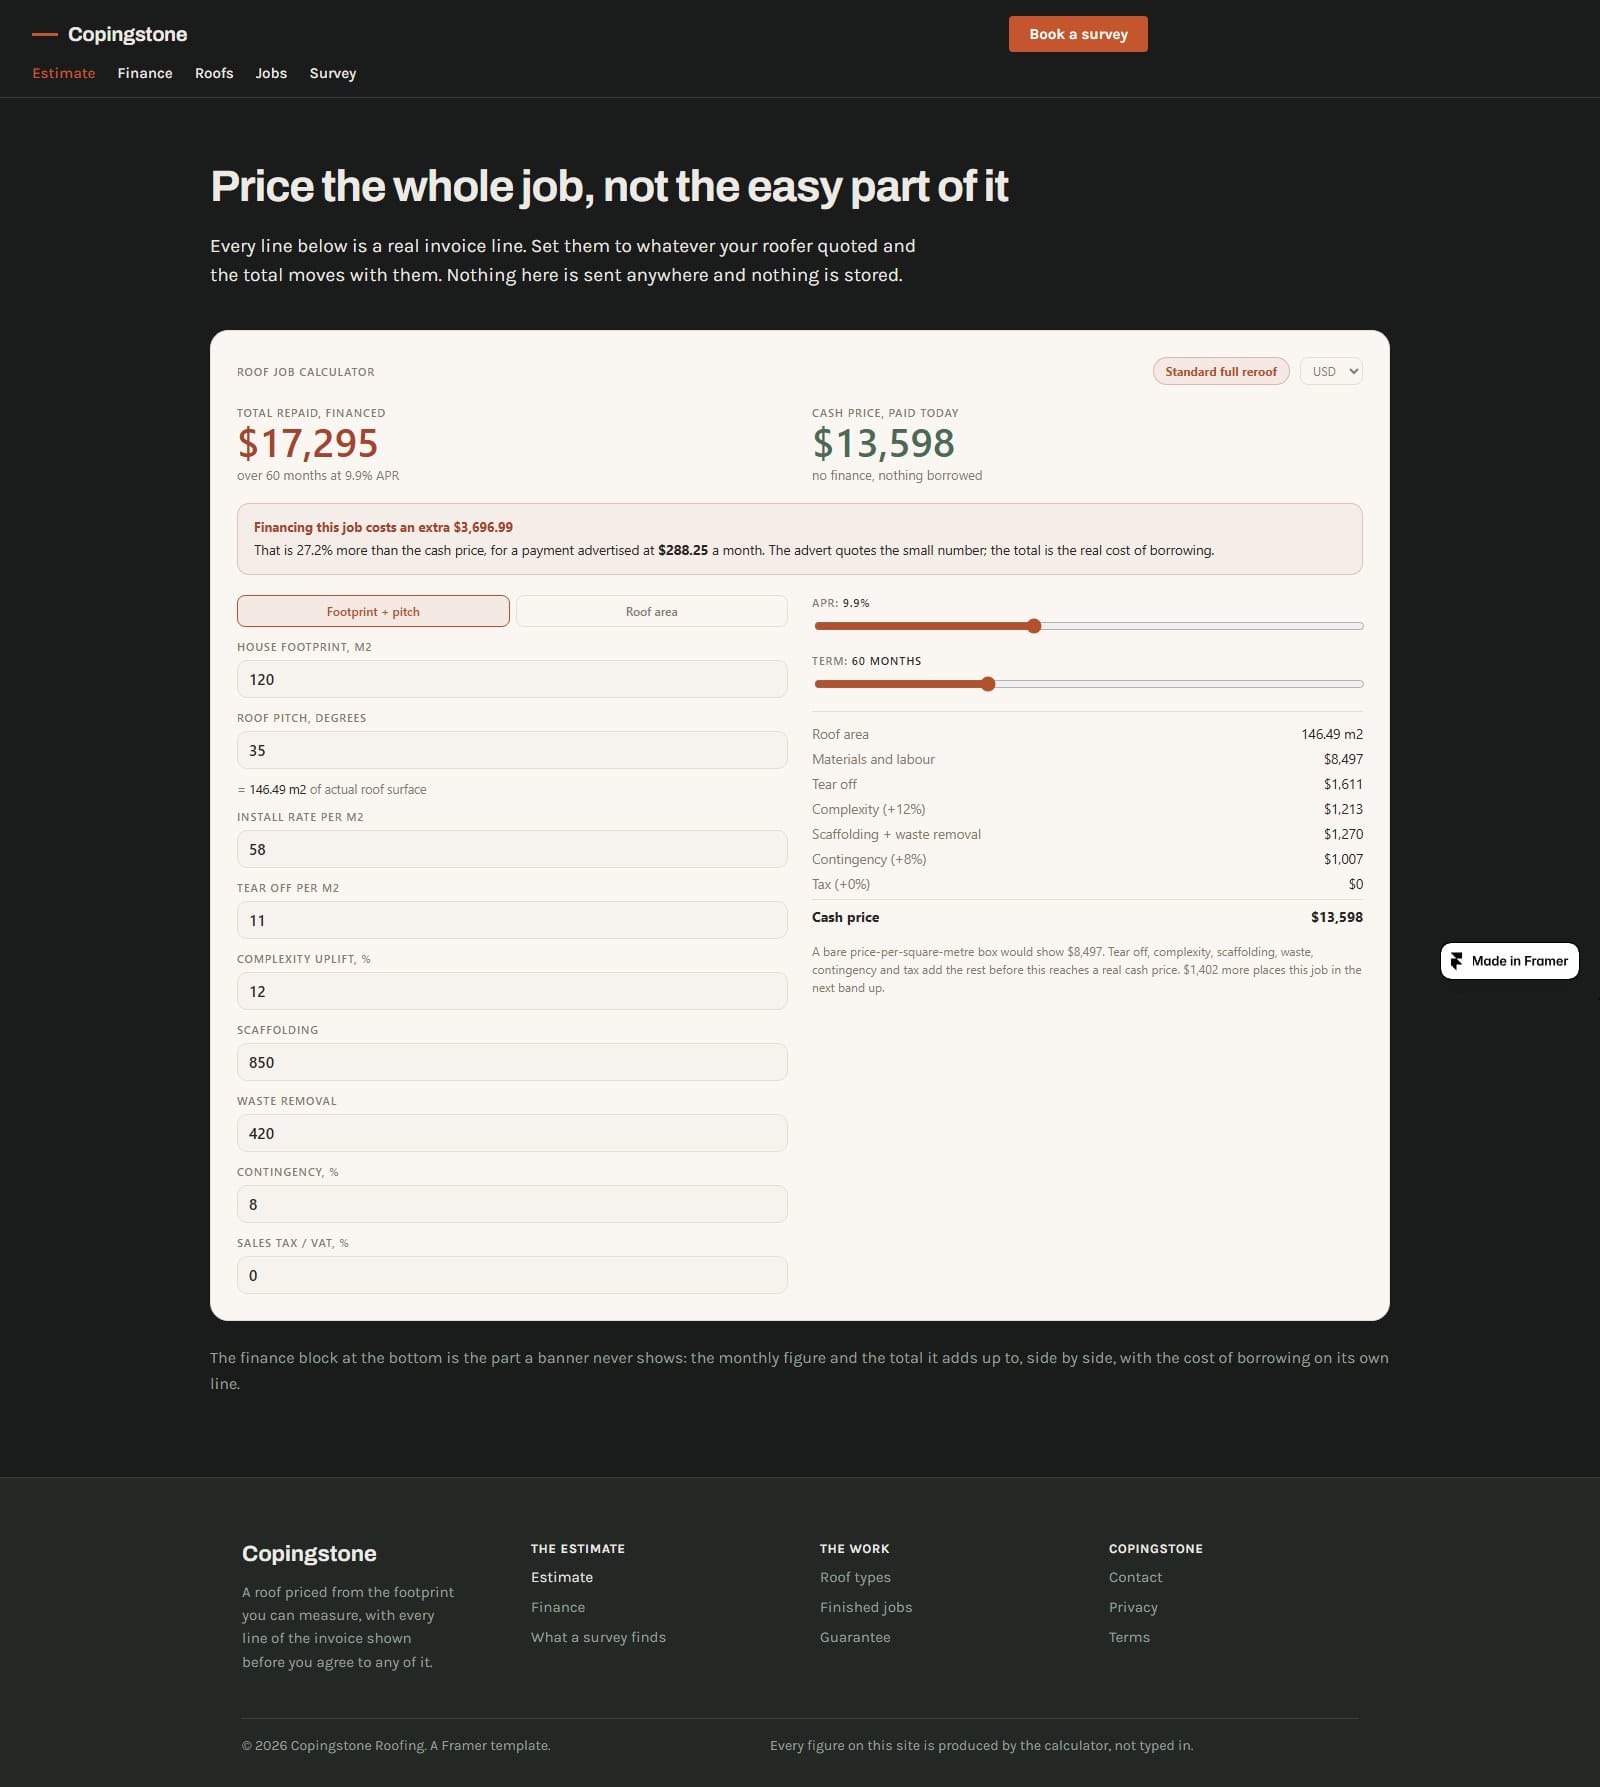Open Terms footer link
This screenshot has width=1600, height=1787.
coord(1129,1637)
